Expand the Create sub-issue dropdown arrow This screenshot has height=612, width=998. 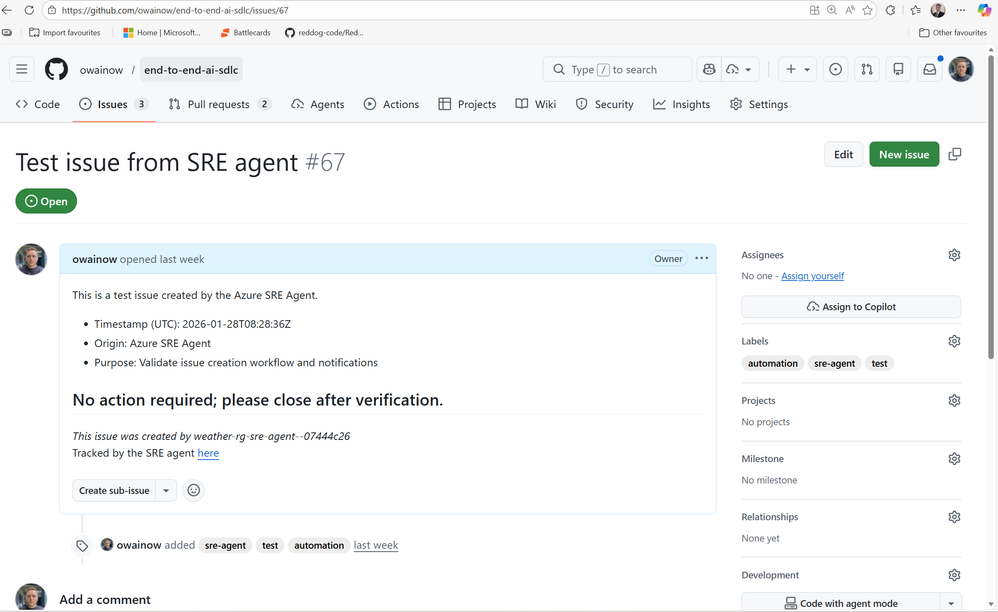pos(166,490)
